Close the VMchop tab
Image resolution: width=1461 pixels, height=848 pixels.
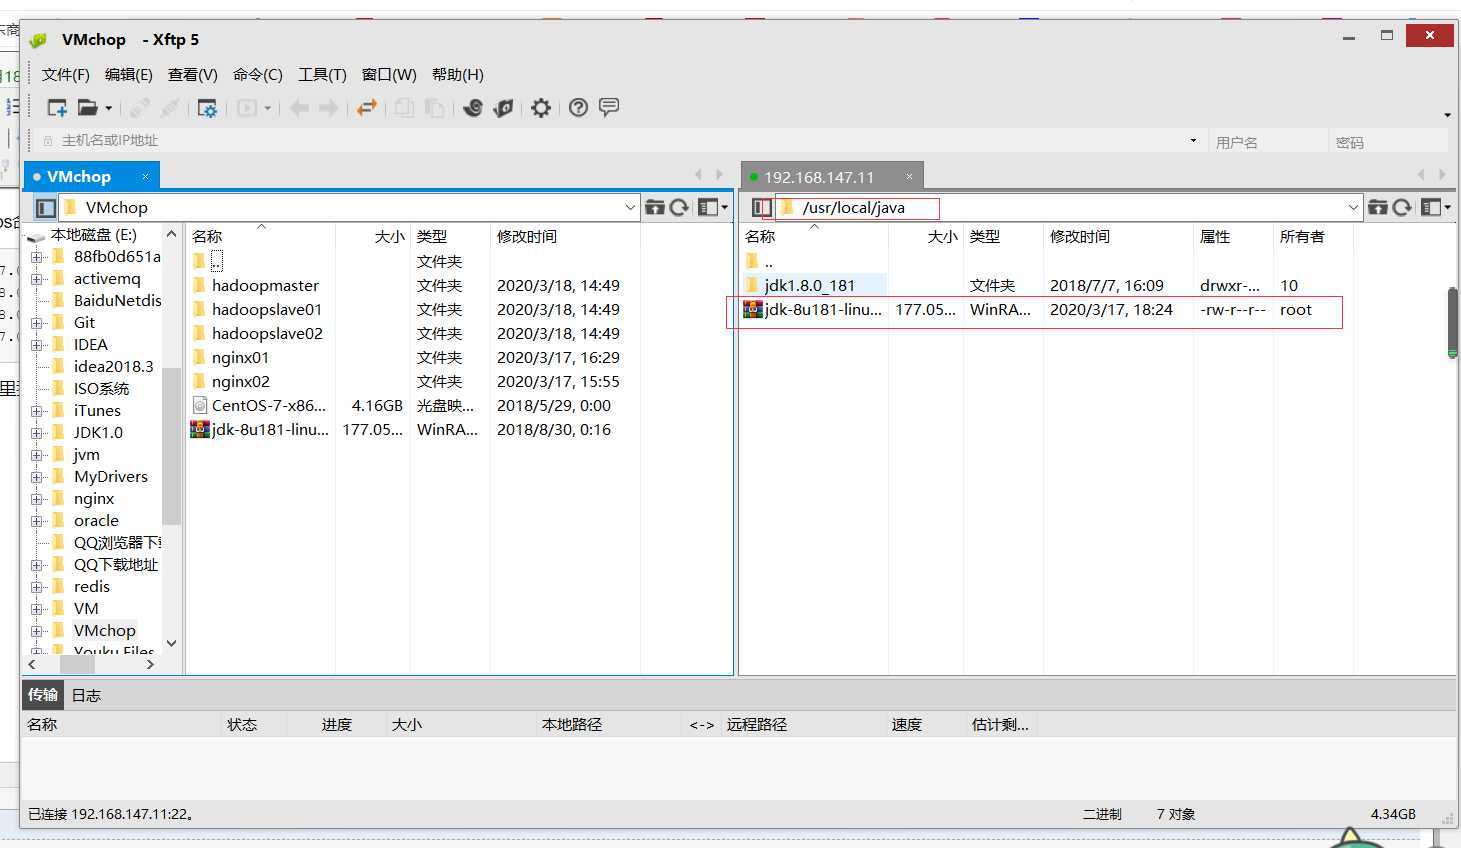click(x=145, y=177)
